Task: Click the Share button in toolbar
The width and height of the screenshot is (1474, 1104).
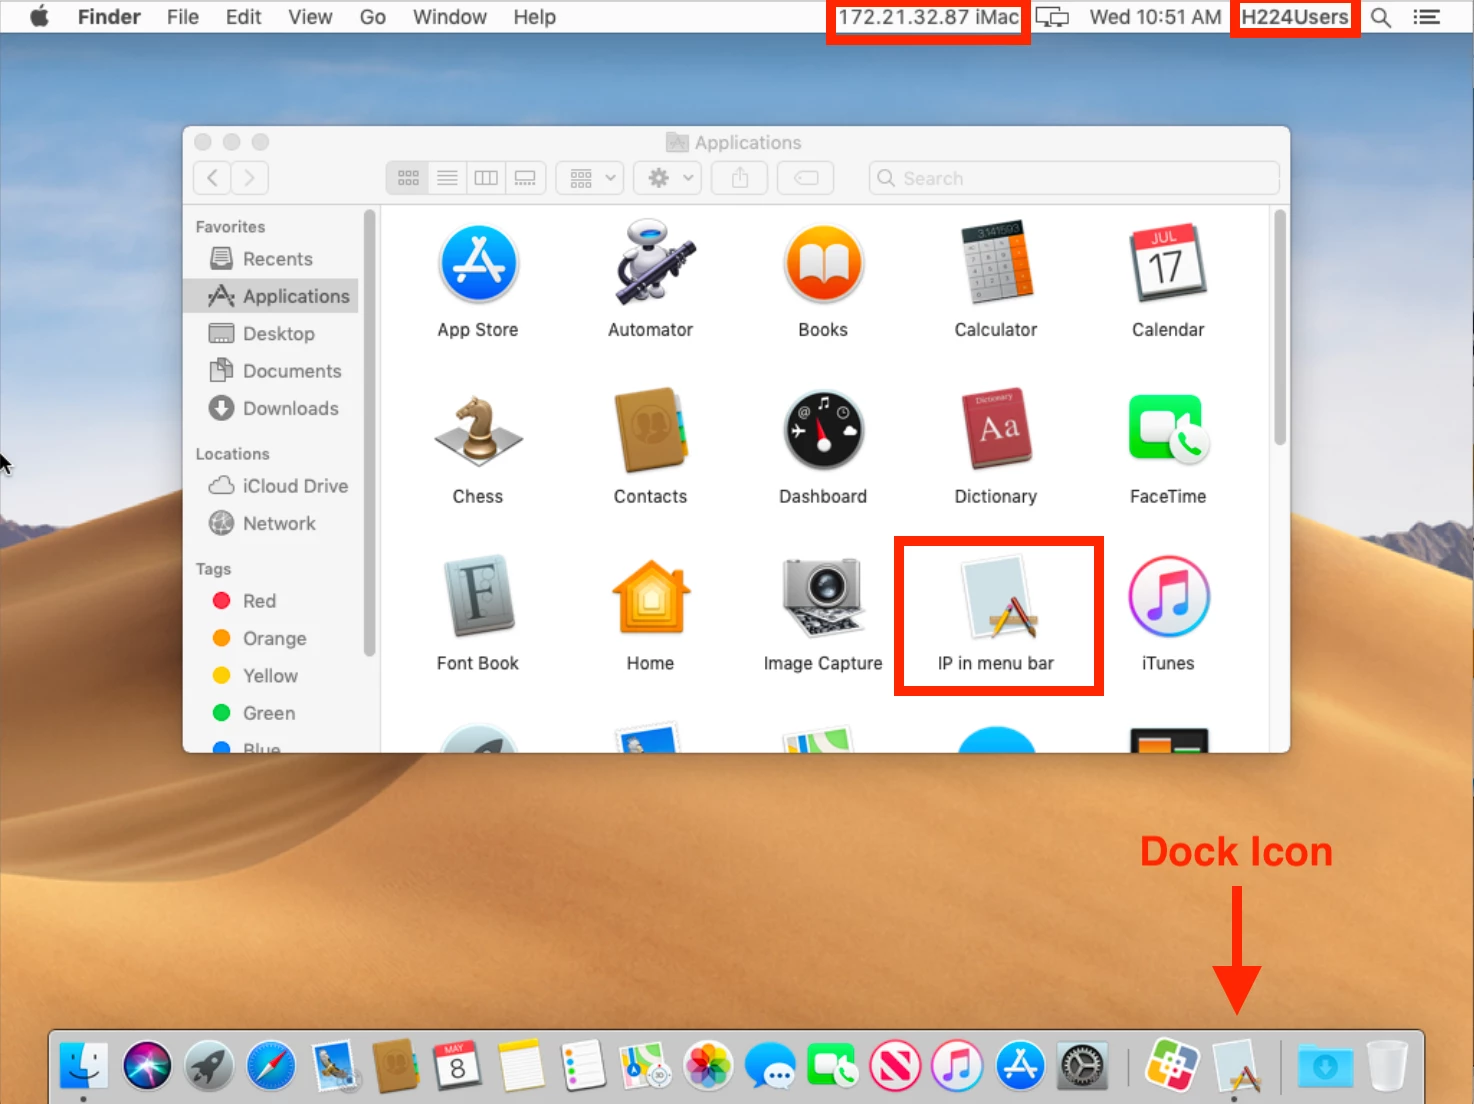Action: coord(740,178)
